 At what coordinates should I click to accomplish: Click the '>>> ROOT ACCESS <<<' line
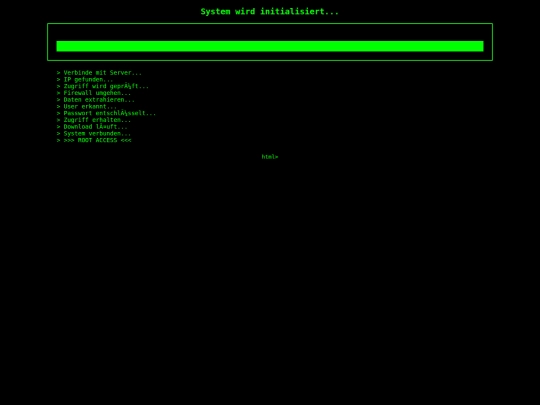(x=94, y=140)
